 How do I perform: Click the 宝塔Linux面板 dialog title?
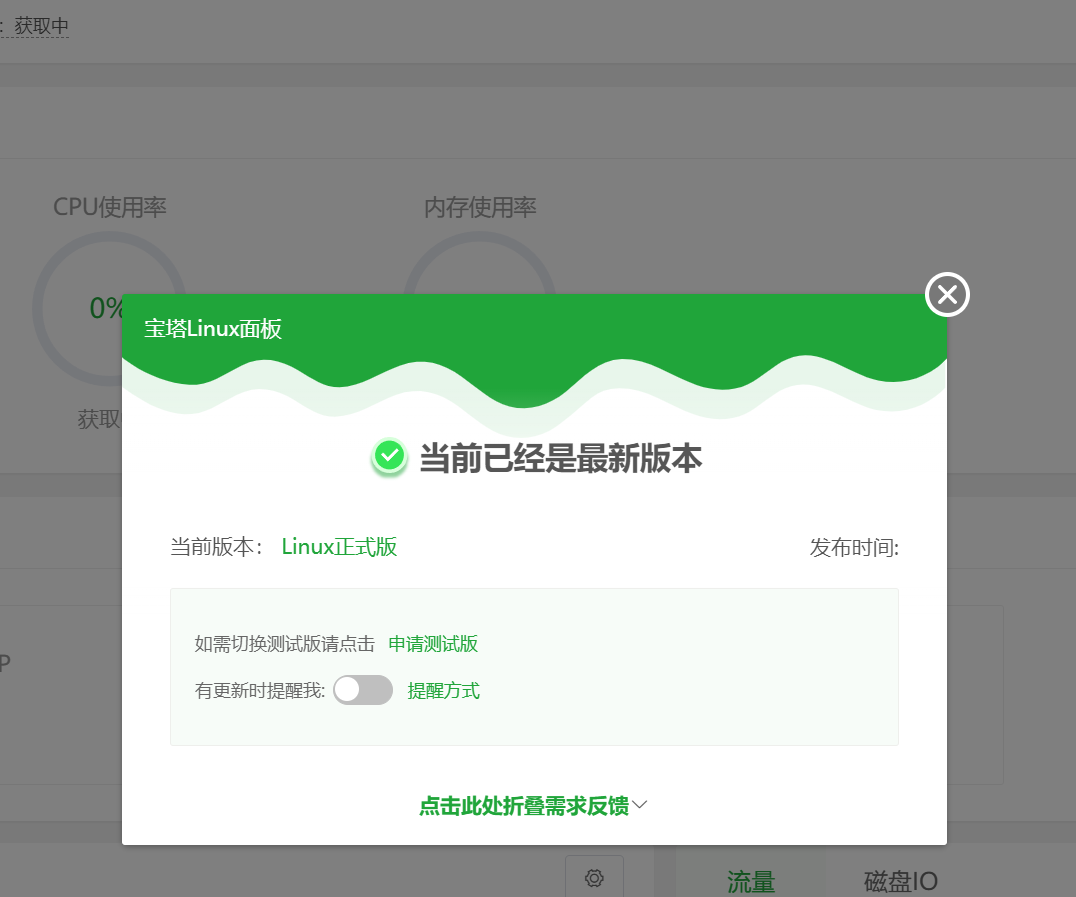tap(213, 329)
